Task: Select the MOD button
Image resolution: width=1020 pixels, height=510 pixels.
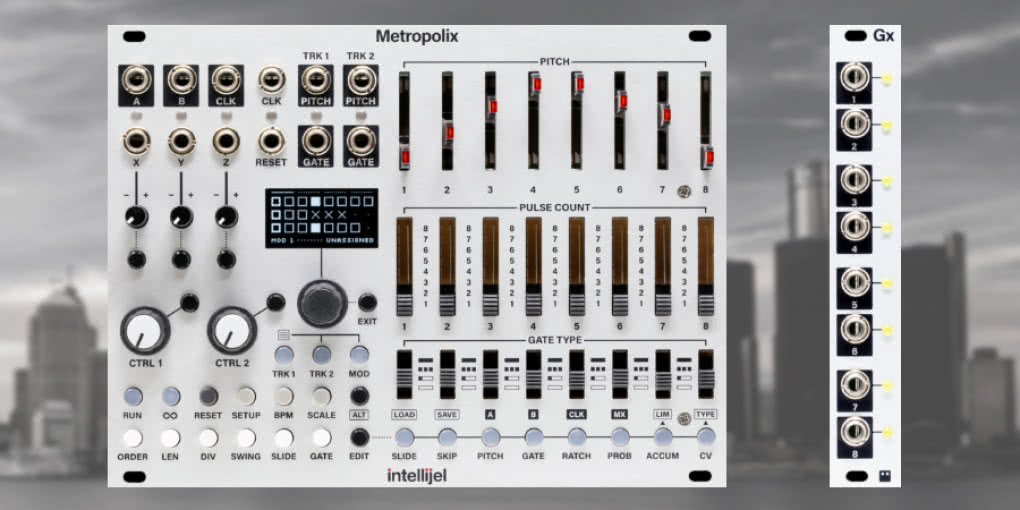Action: coord(359,355)
